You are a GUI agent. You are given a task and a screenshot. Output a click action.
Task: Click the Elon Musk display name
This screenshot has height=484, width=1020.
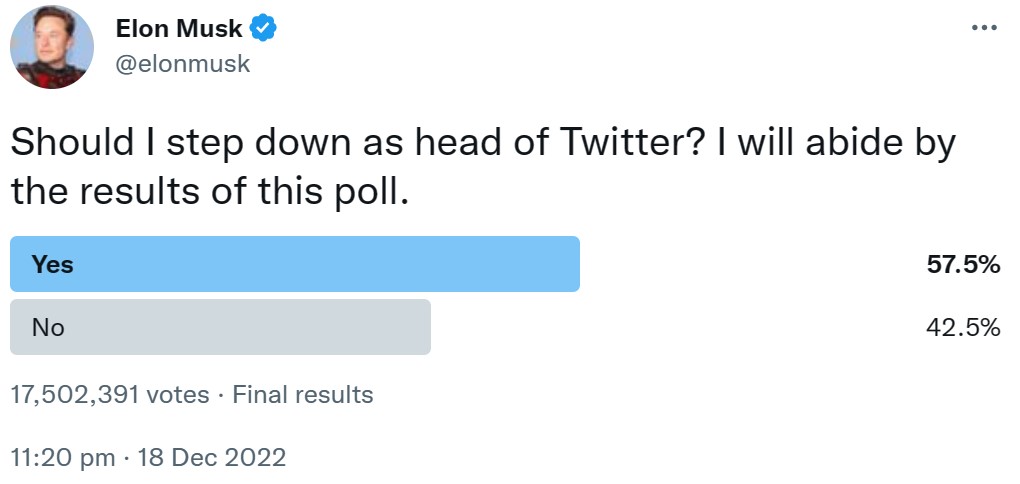tap(179, 29)
